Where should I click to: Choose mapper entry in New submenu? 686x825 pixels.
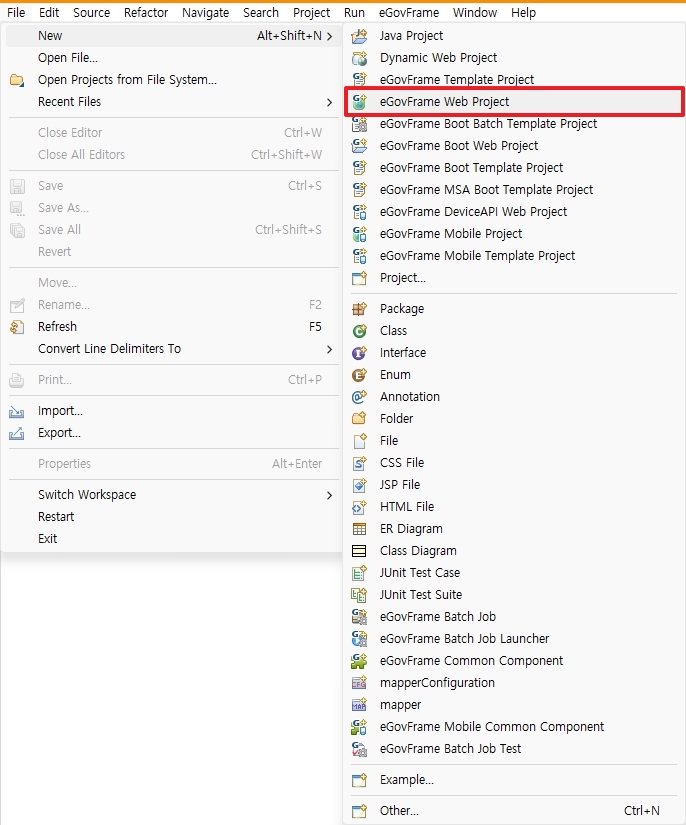(514, 705)
